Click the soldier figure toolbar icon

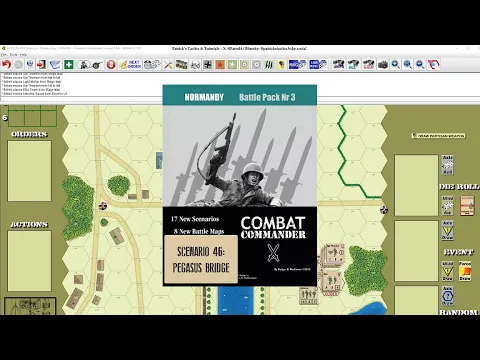pyautogui.click(x=83, y=64)
